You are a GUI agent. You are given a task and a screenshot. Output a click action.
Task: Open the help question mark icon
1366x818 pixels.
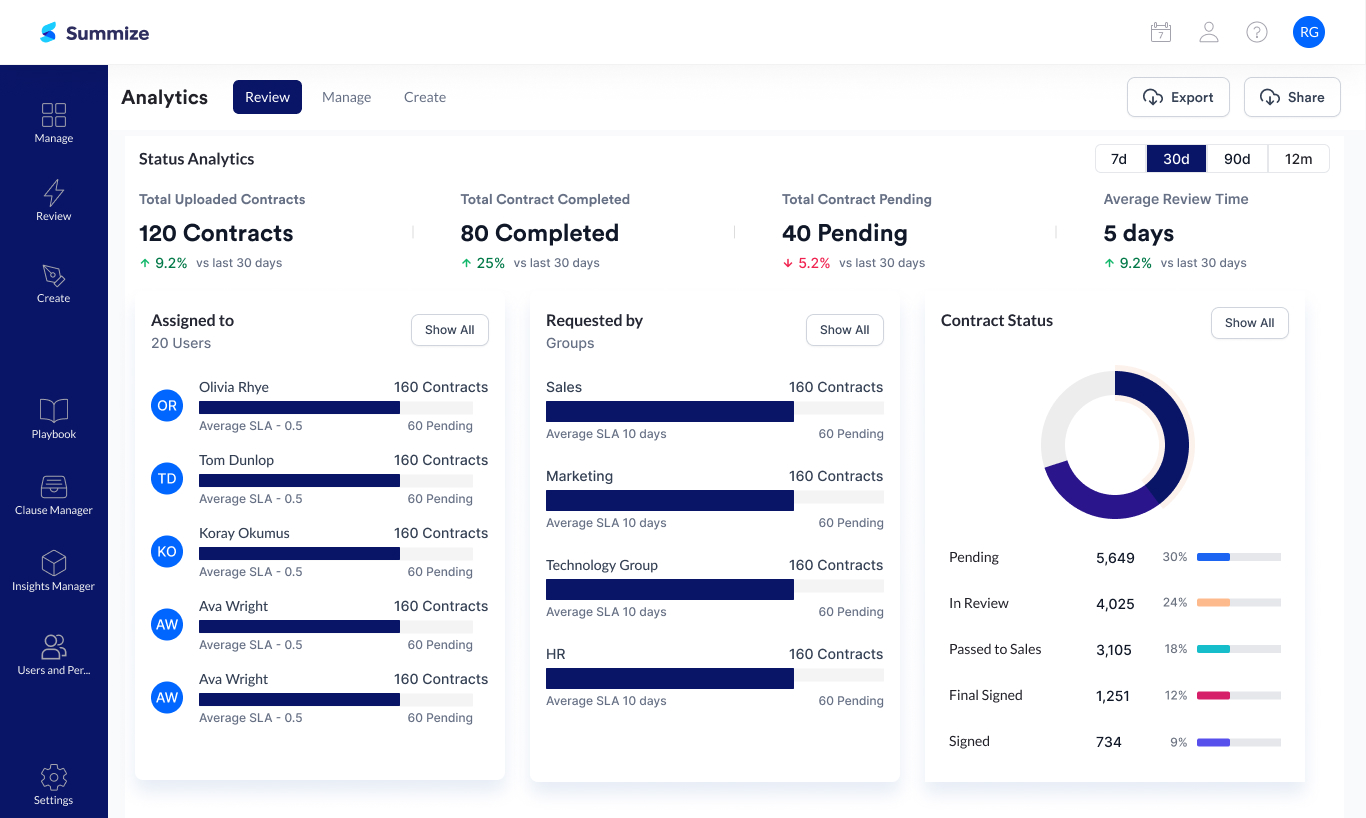pos(1257,32)
